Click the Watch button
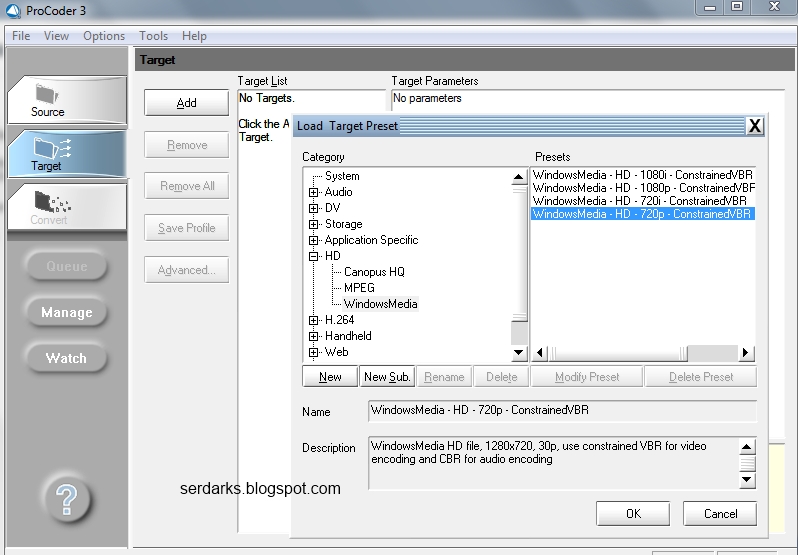The height and width of the screenshot is (555, 798). (67, 358)
